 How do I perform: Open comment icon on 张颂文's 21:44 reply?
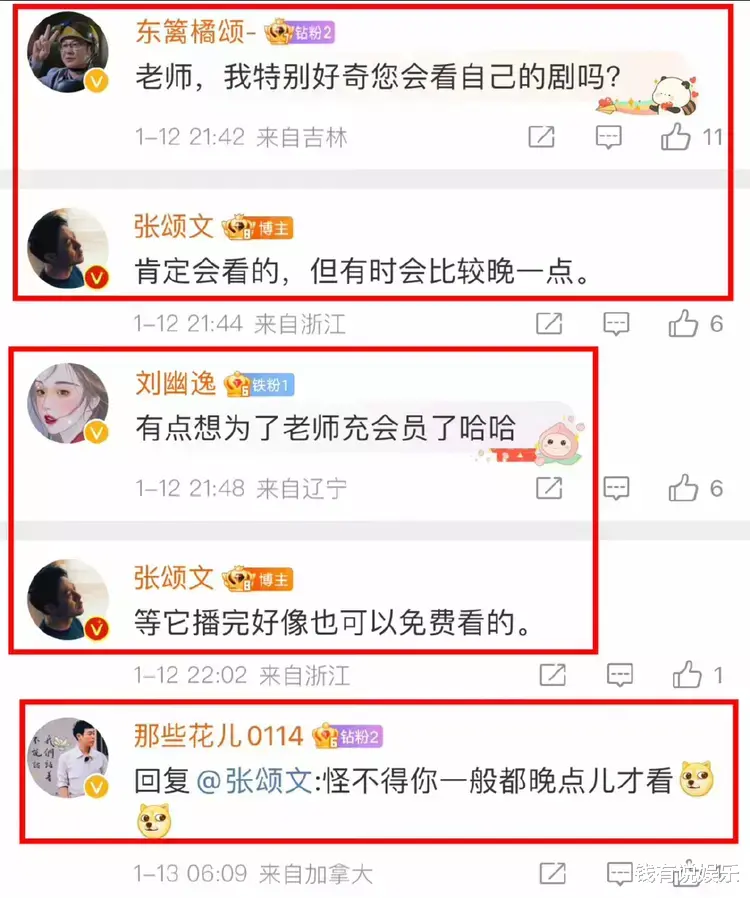(x=616, y=324)
